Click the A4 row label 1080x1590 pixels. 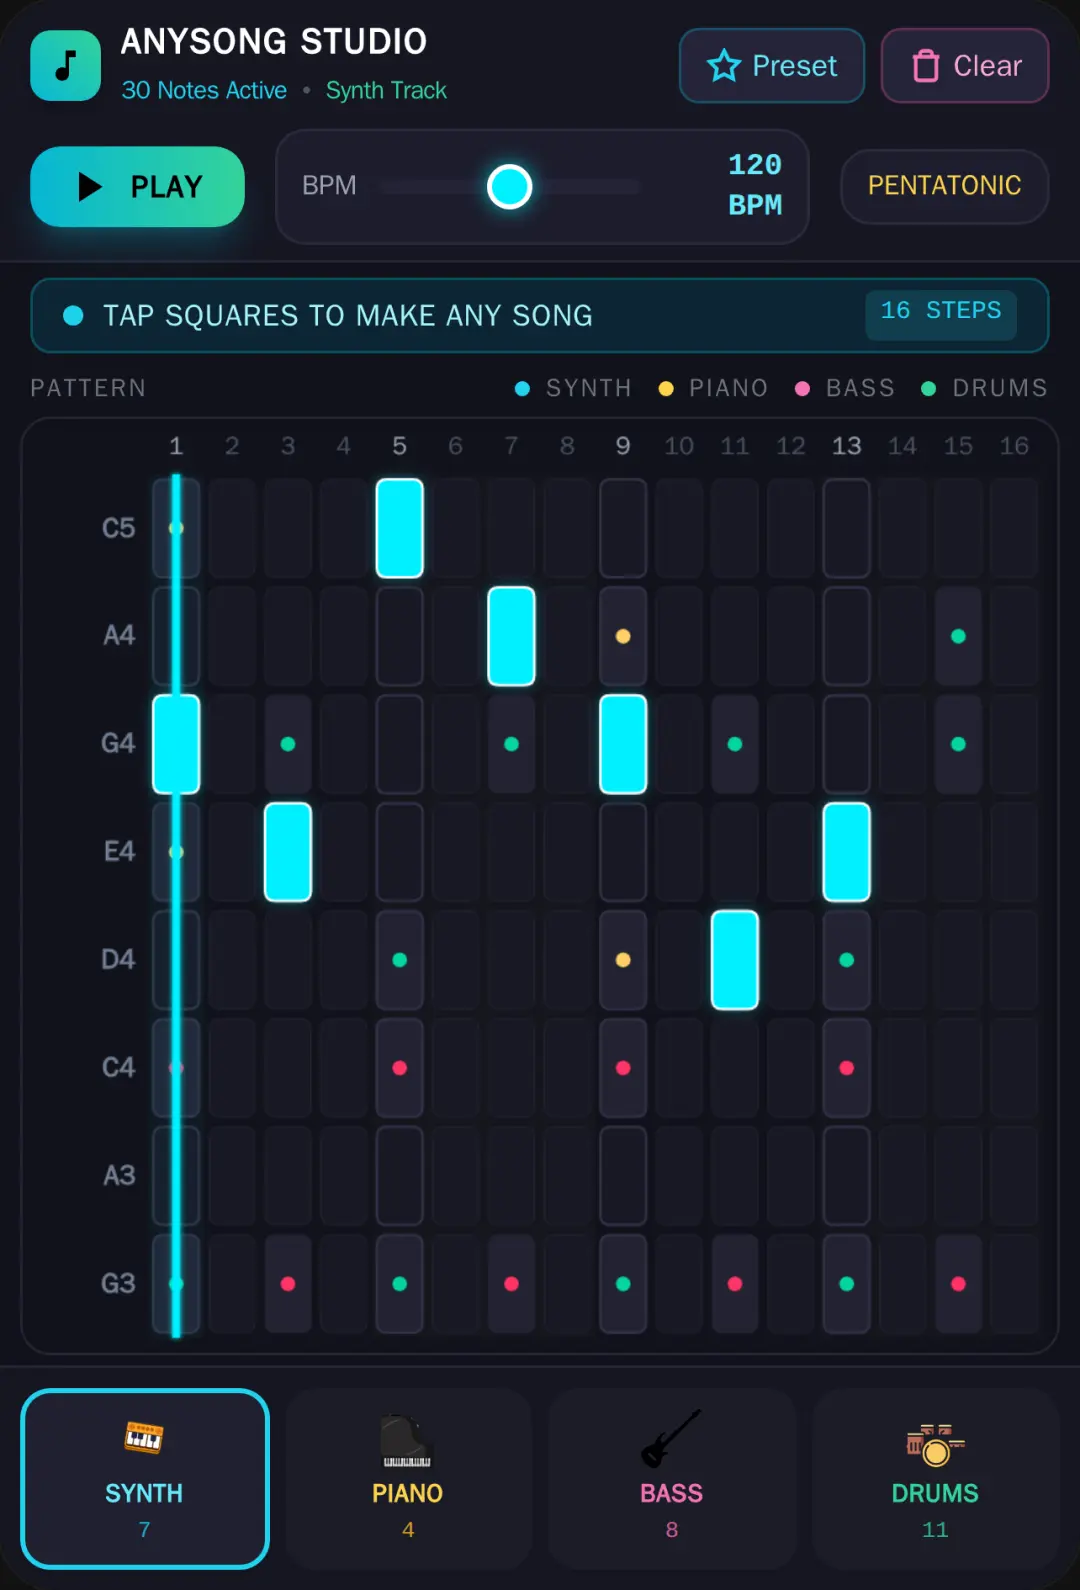click(118, 636)
